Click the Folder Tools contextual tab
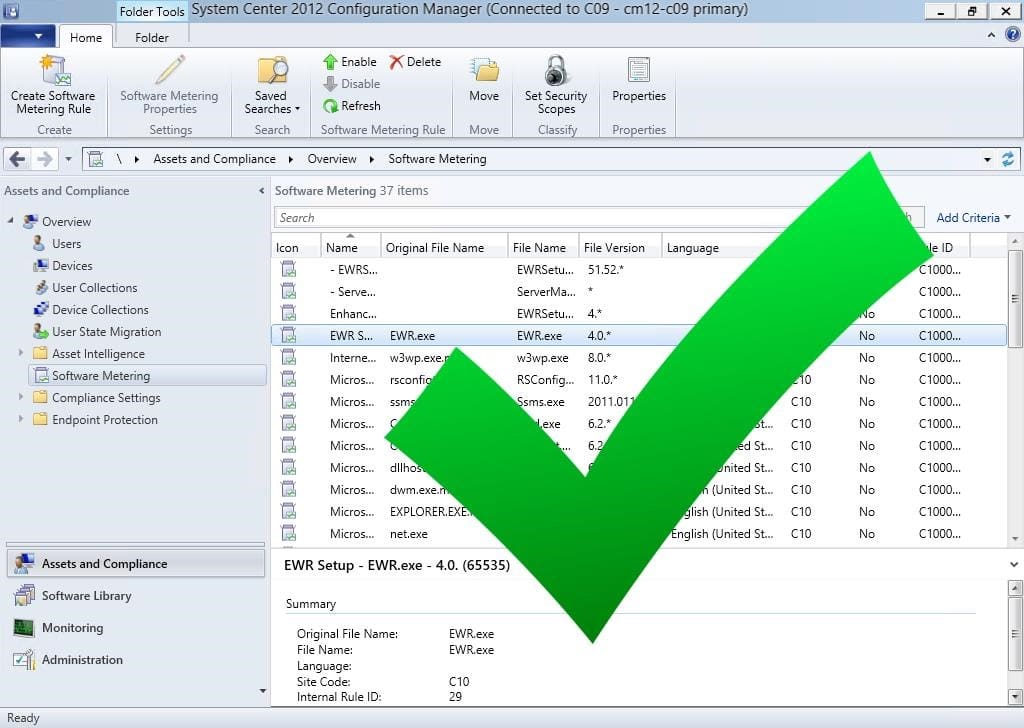 152,11
